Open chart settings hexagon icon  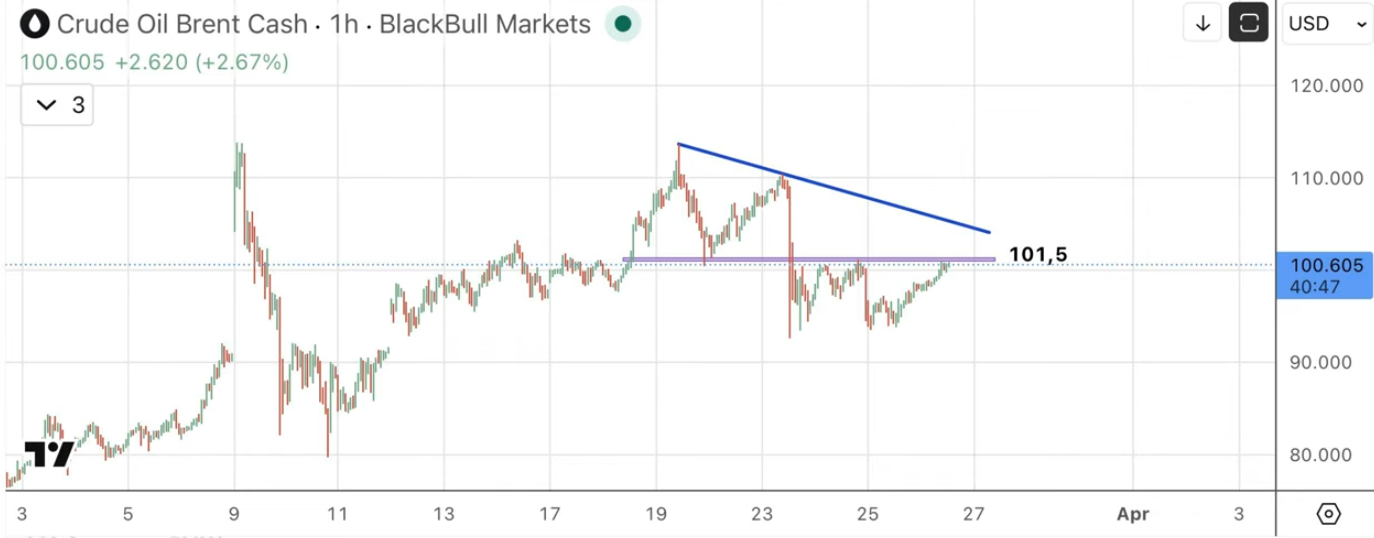tap(1328, 514)
